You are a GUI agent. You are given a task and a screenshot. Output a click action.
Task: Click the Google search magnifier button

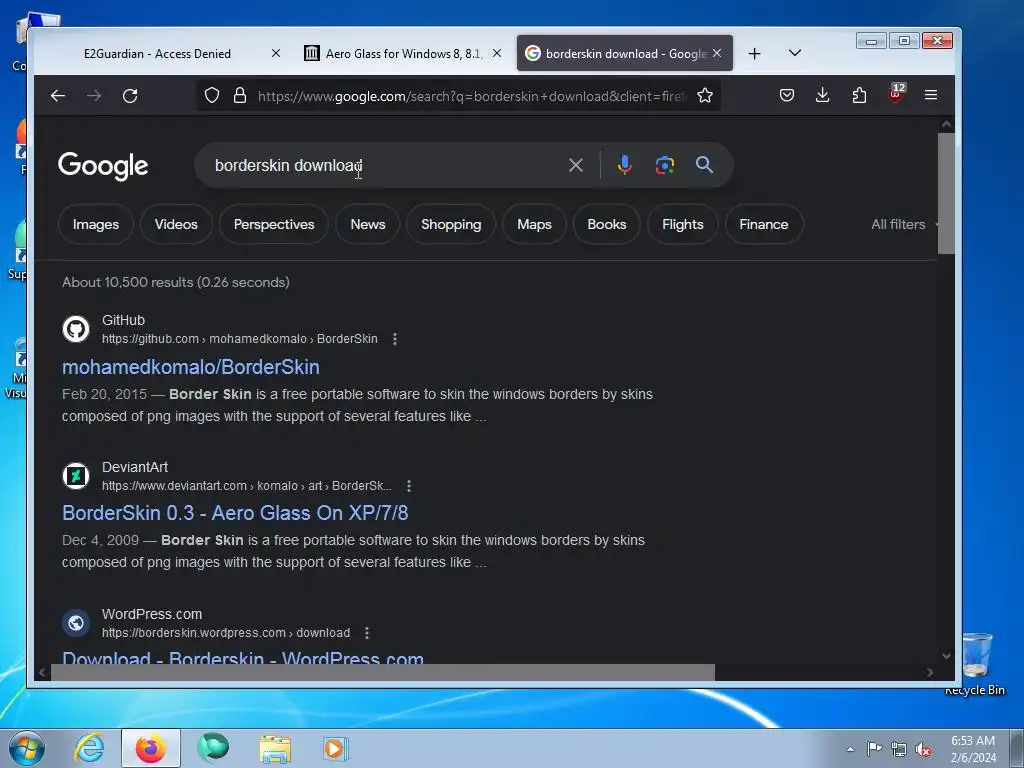[704, 165]
